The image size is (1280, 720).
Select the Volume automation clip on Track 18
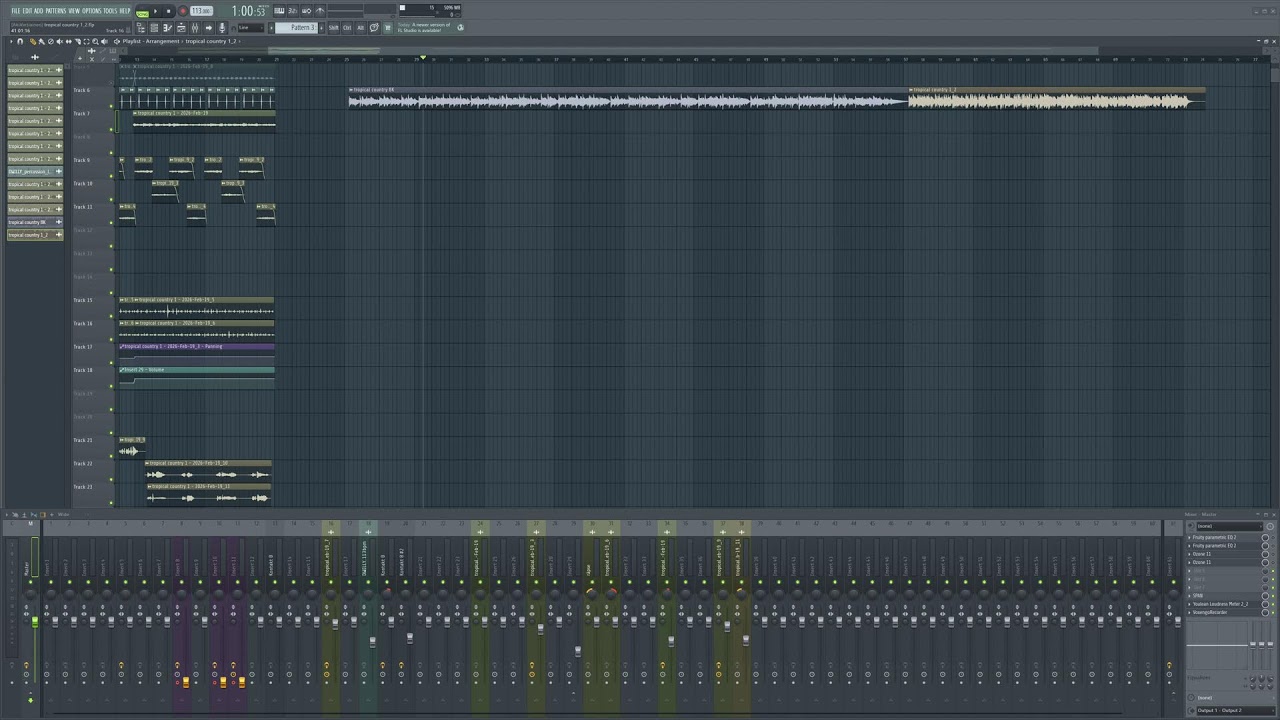coord(196,375)
